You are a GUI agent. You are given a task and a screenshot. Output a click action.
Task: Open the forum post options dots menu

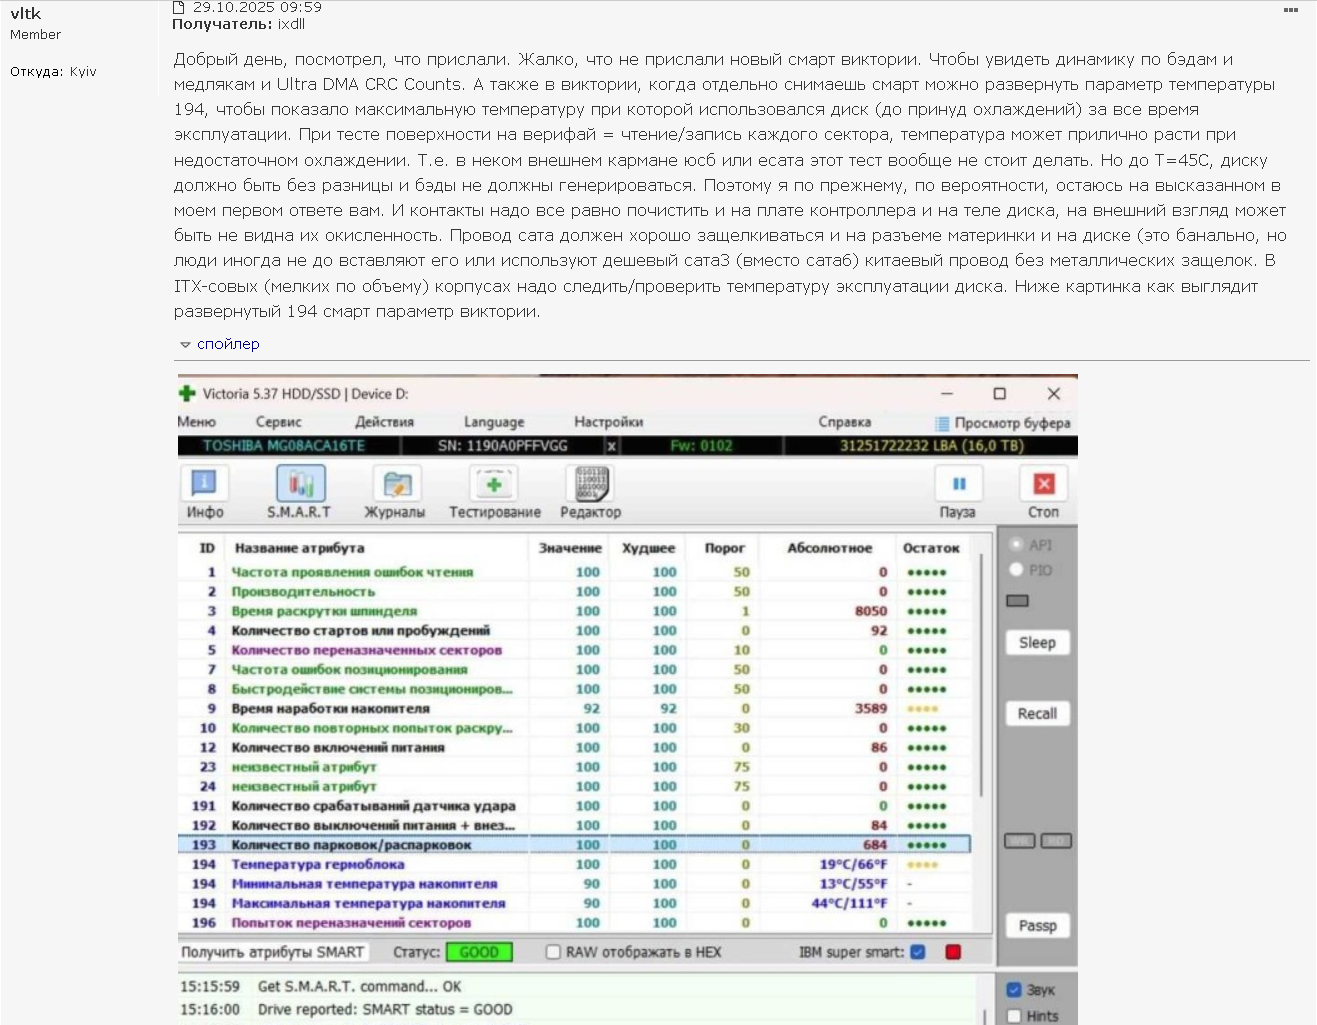[1291, 10]
